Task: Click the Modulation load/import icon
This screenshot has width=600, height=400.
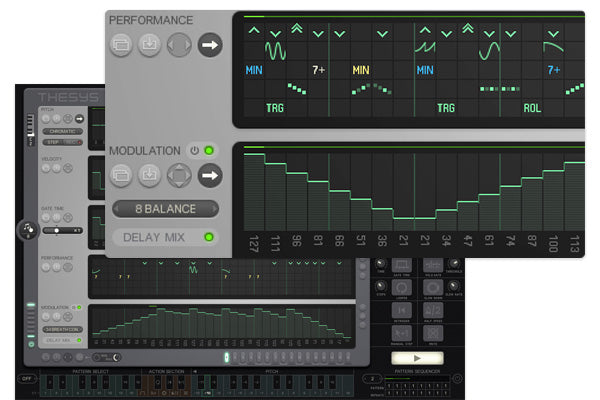Action: [150, 176]
